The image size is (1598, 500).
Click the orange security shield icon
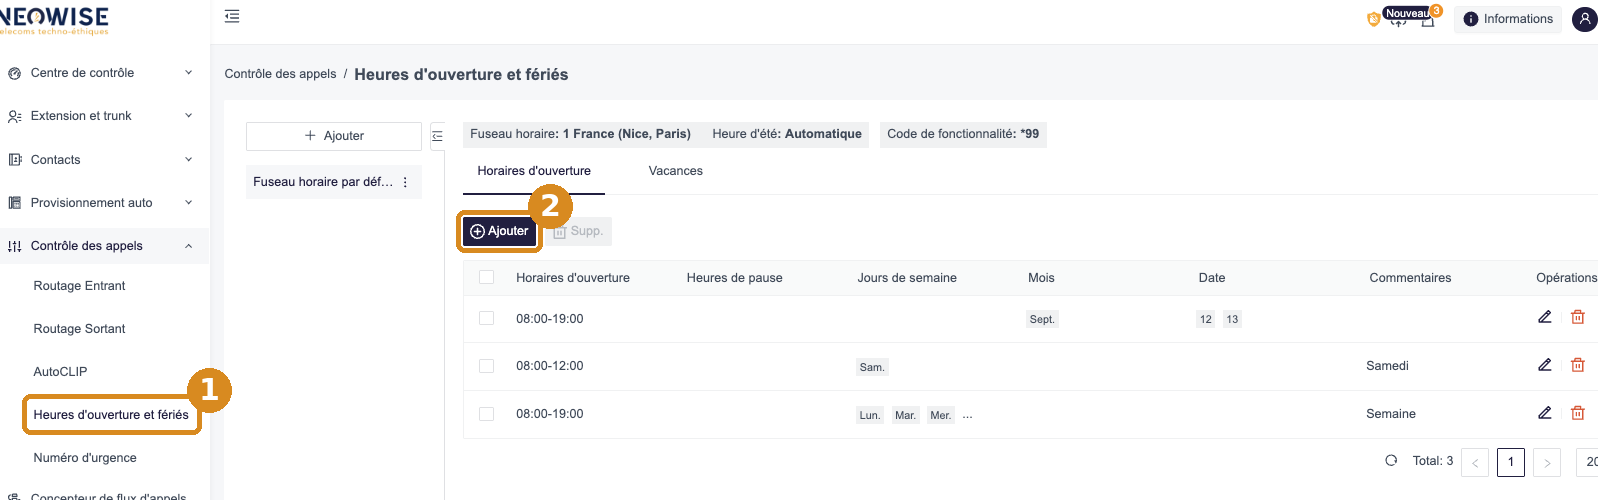click(x=1373, y=19)
